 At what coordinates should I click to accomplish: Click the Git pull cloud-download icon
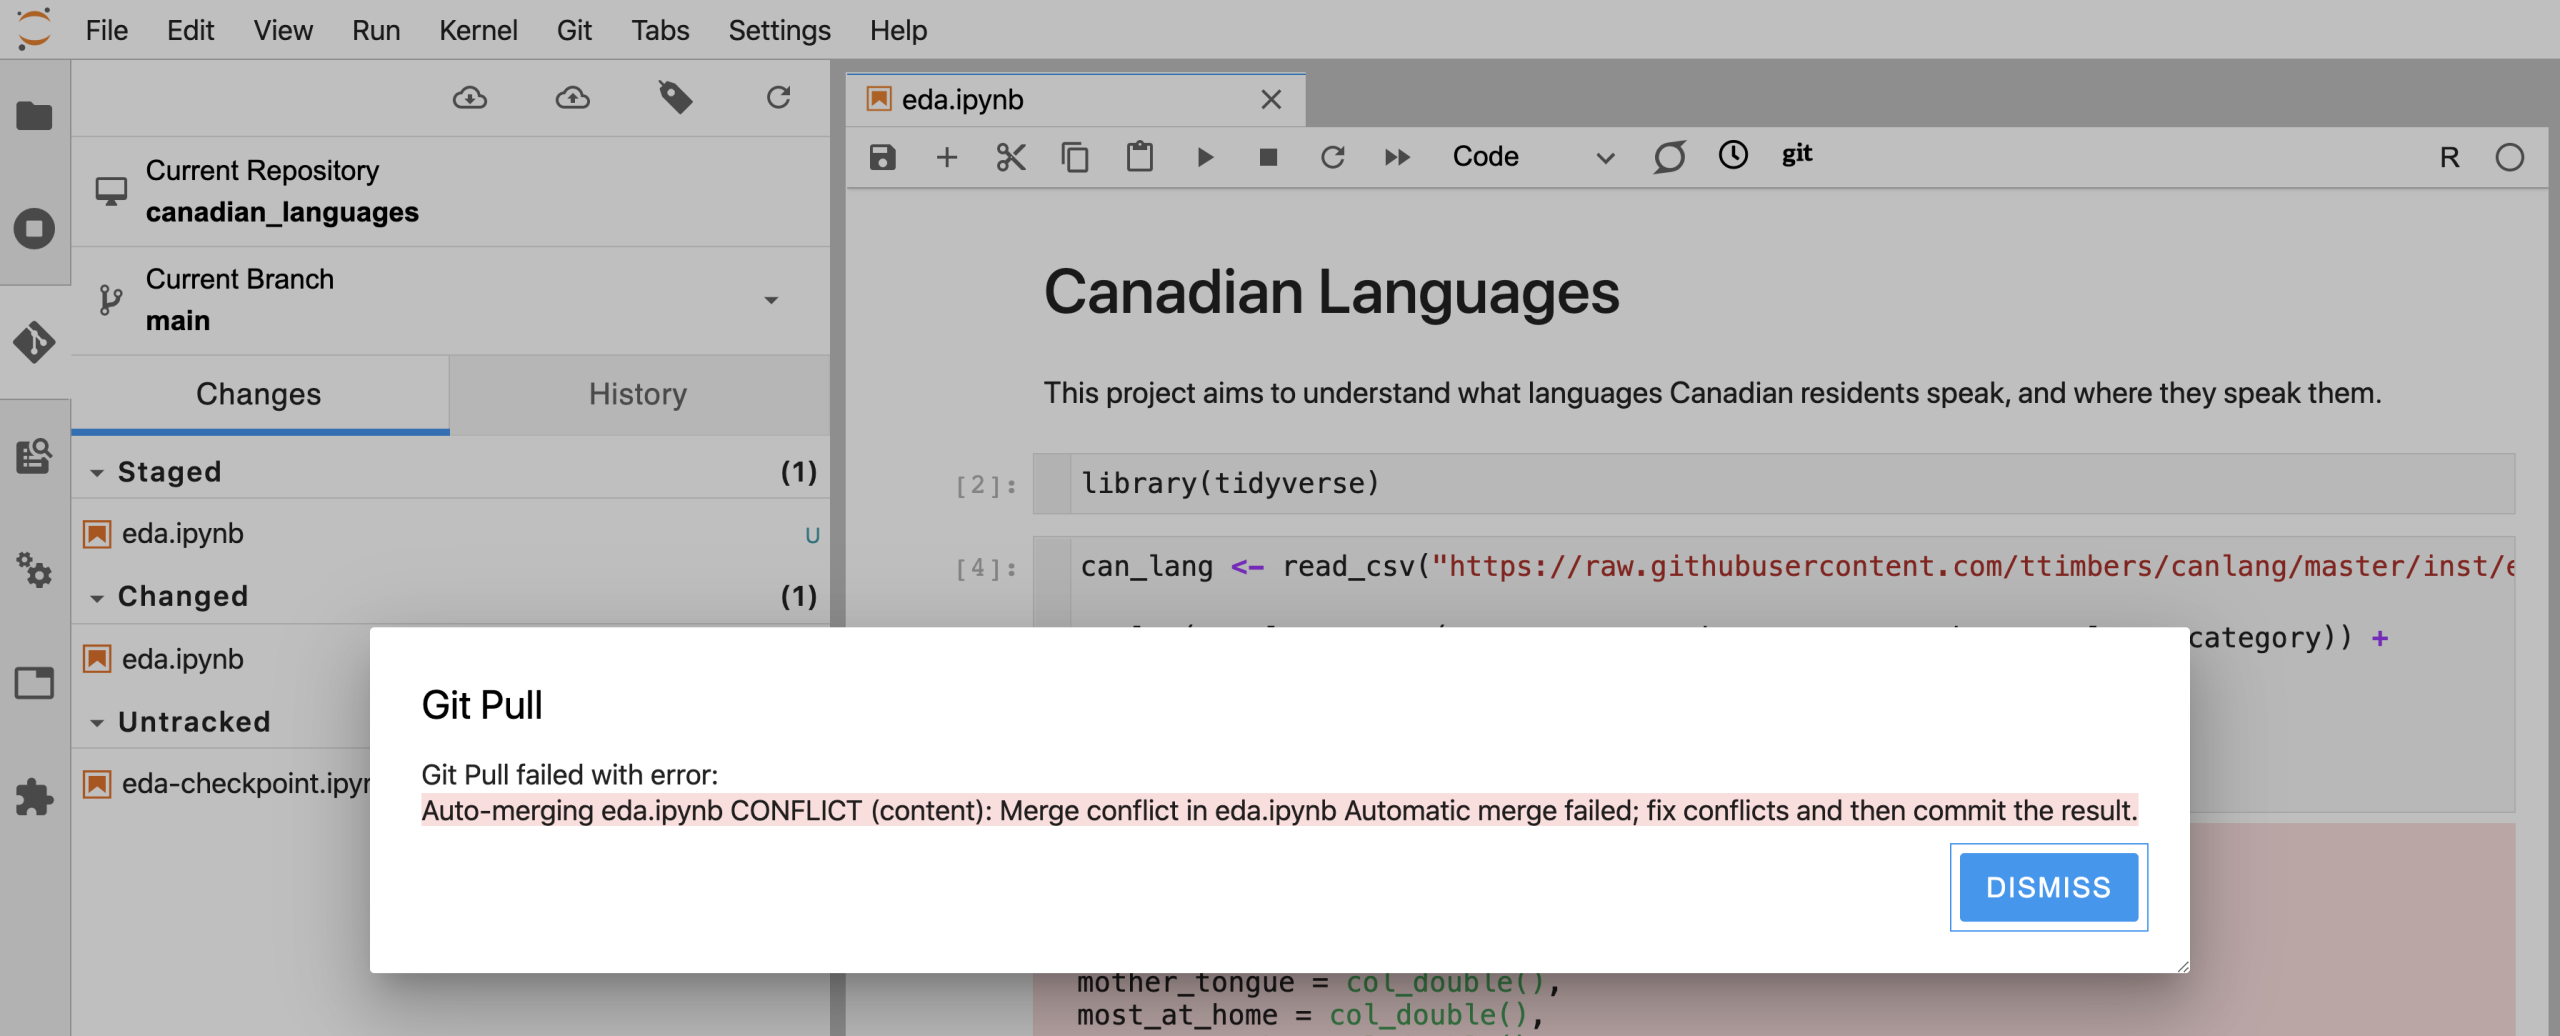[x=469, y=98]
